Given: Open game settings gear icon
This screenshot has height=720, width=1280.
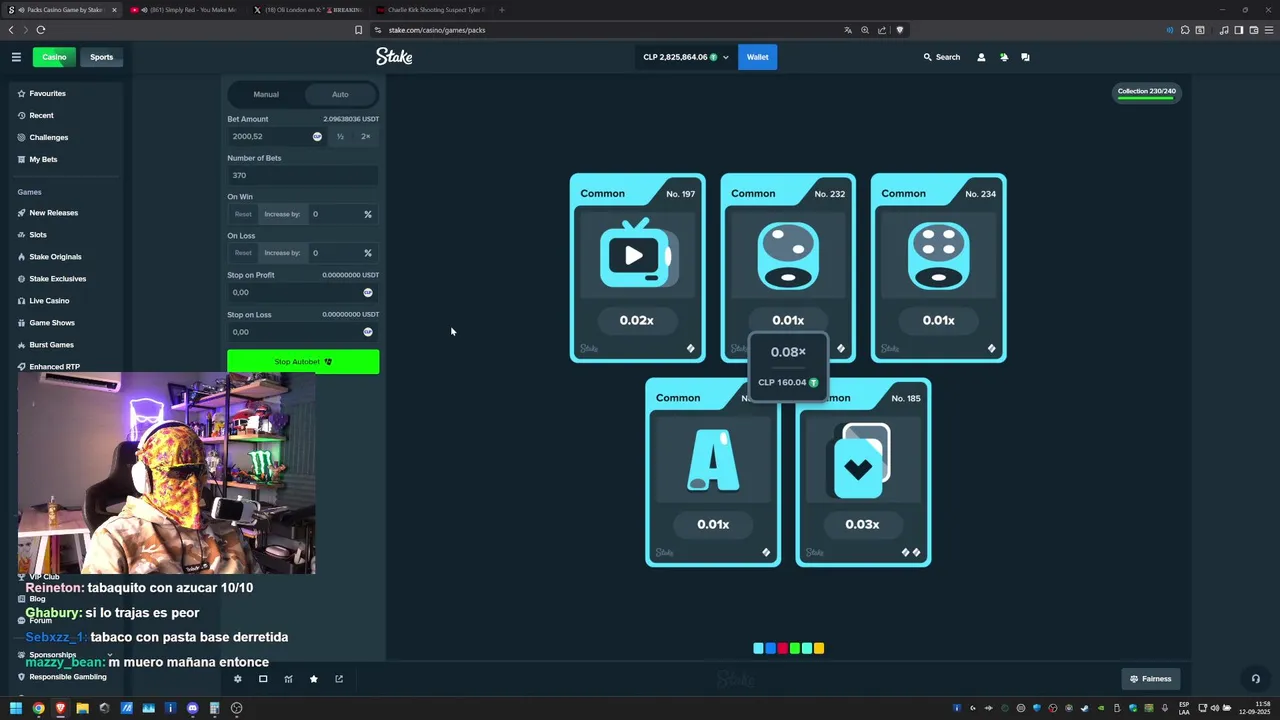Looking at the screenshot, I should point(238,679).
